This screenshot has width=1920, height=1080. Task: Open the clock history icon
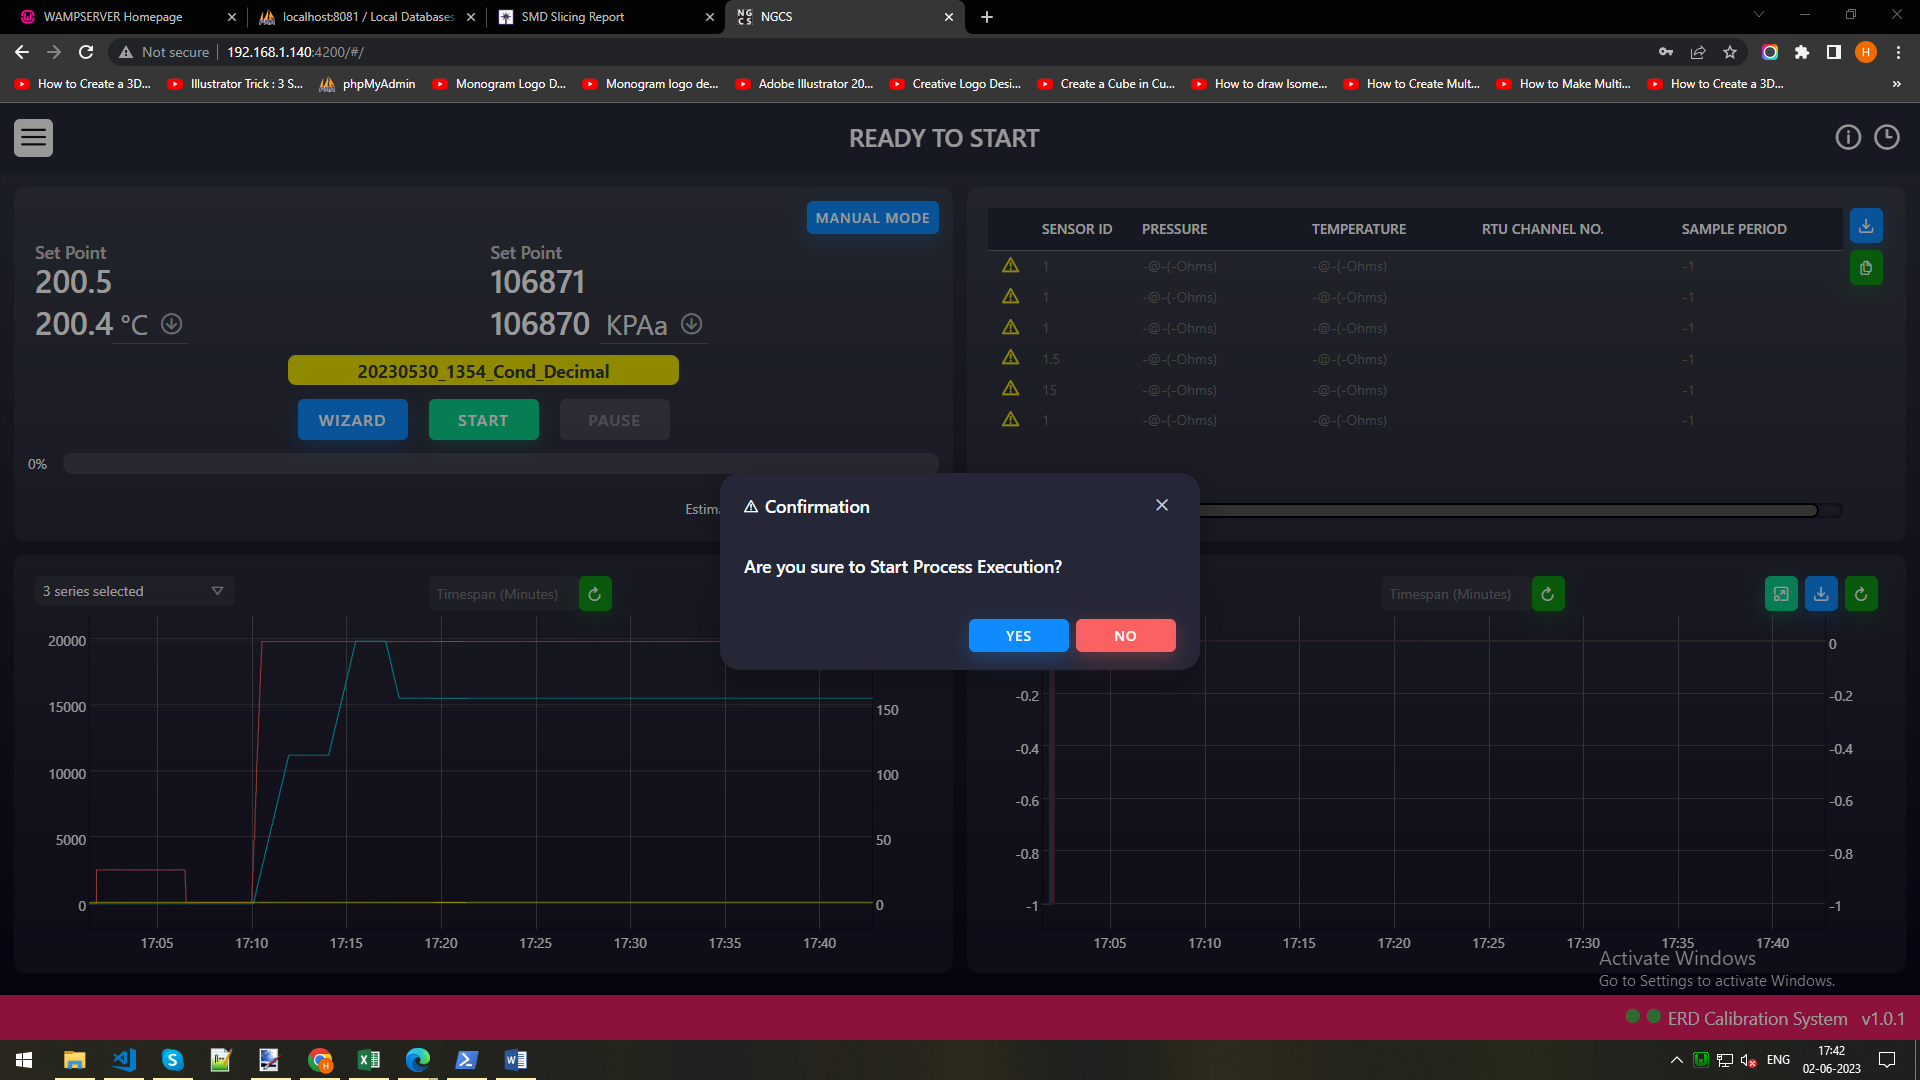point(1886,138)
